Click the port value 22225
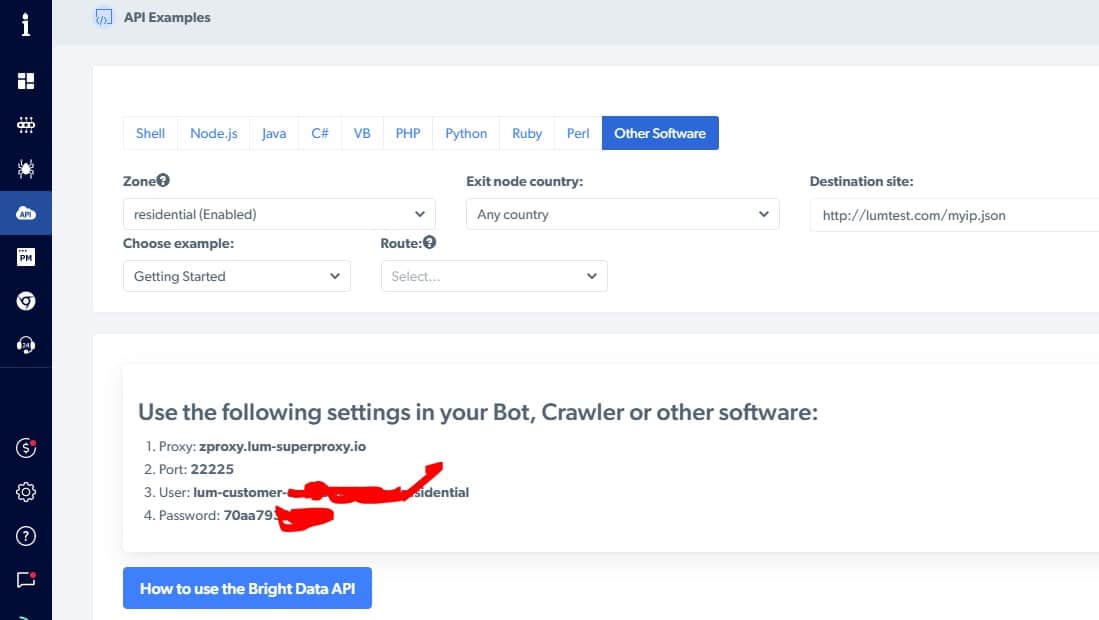1099x620 pixels. tap(212, 469)
